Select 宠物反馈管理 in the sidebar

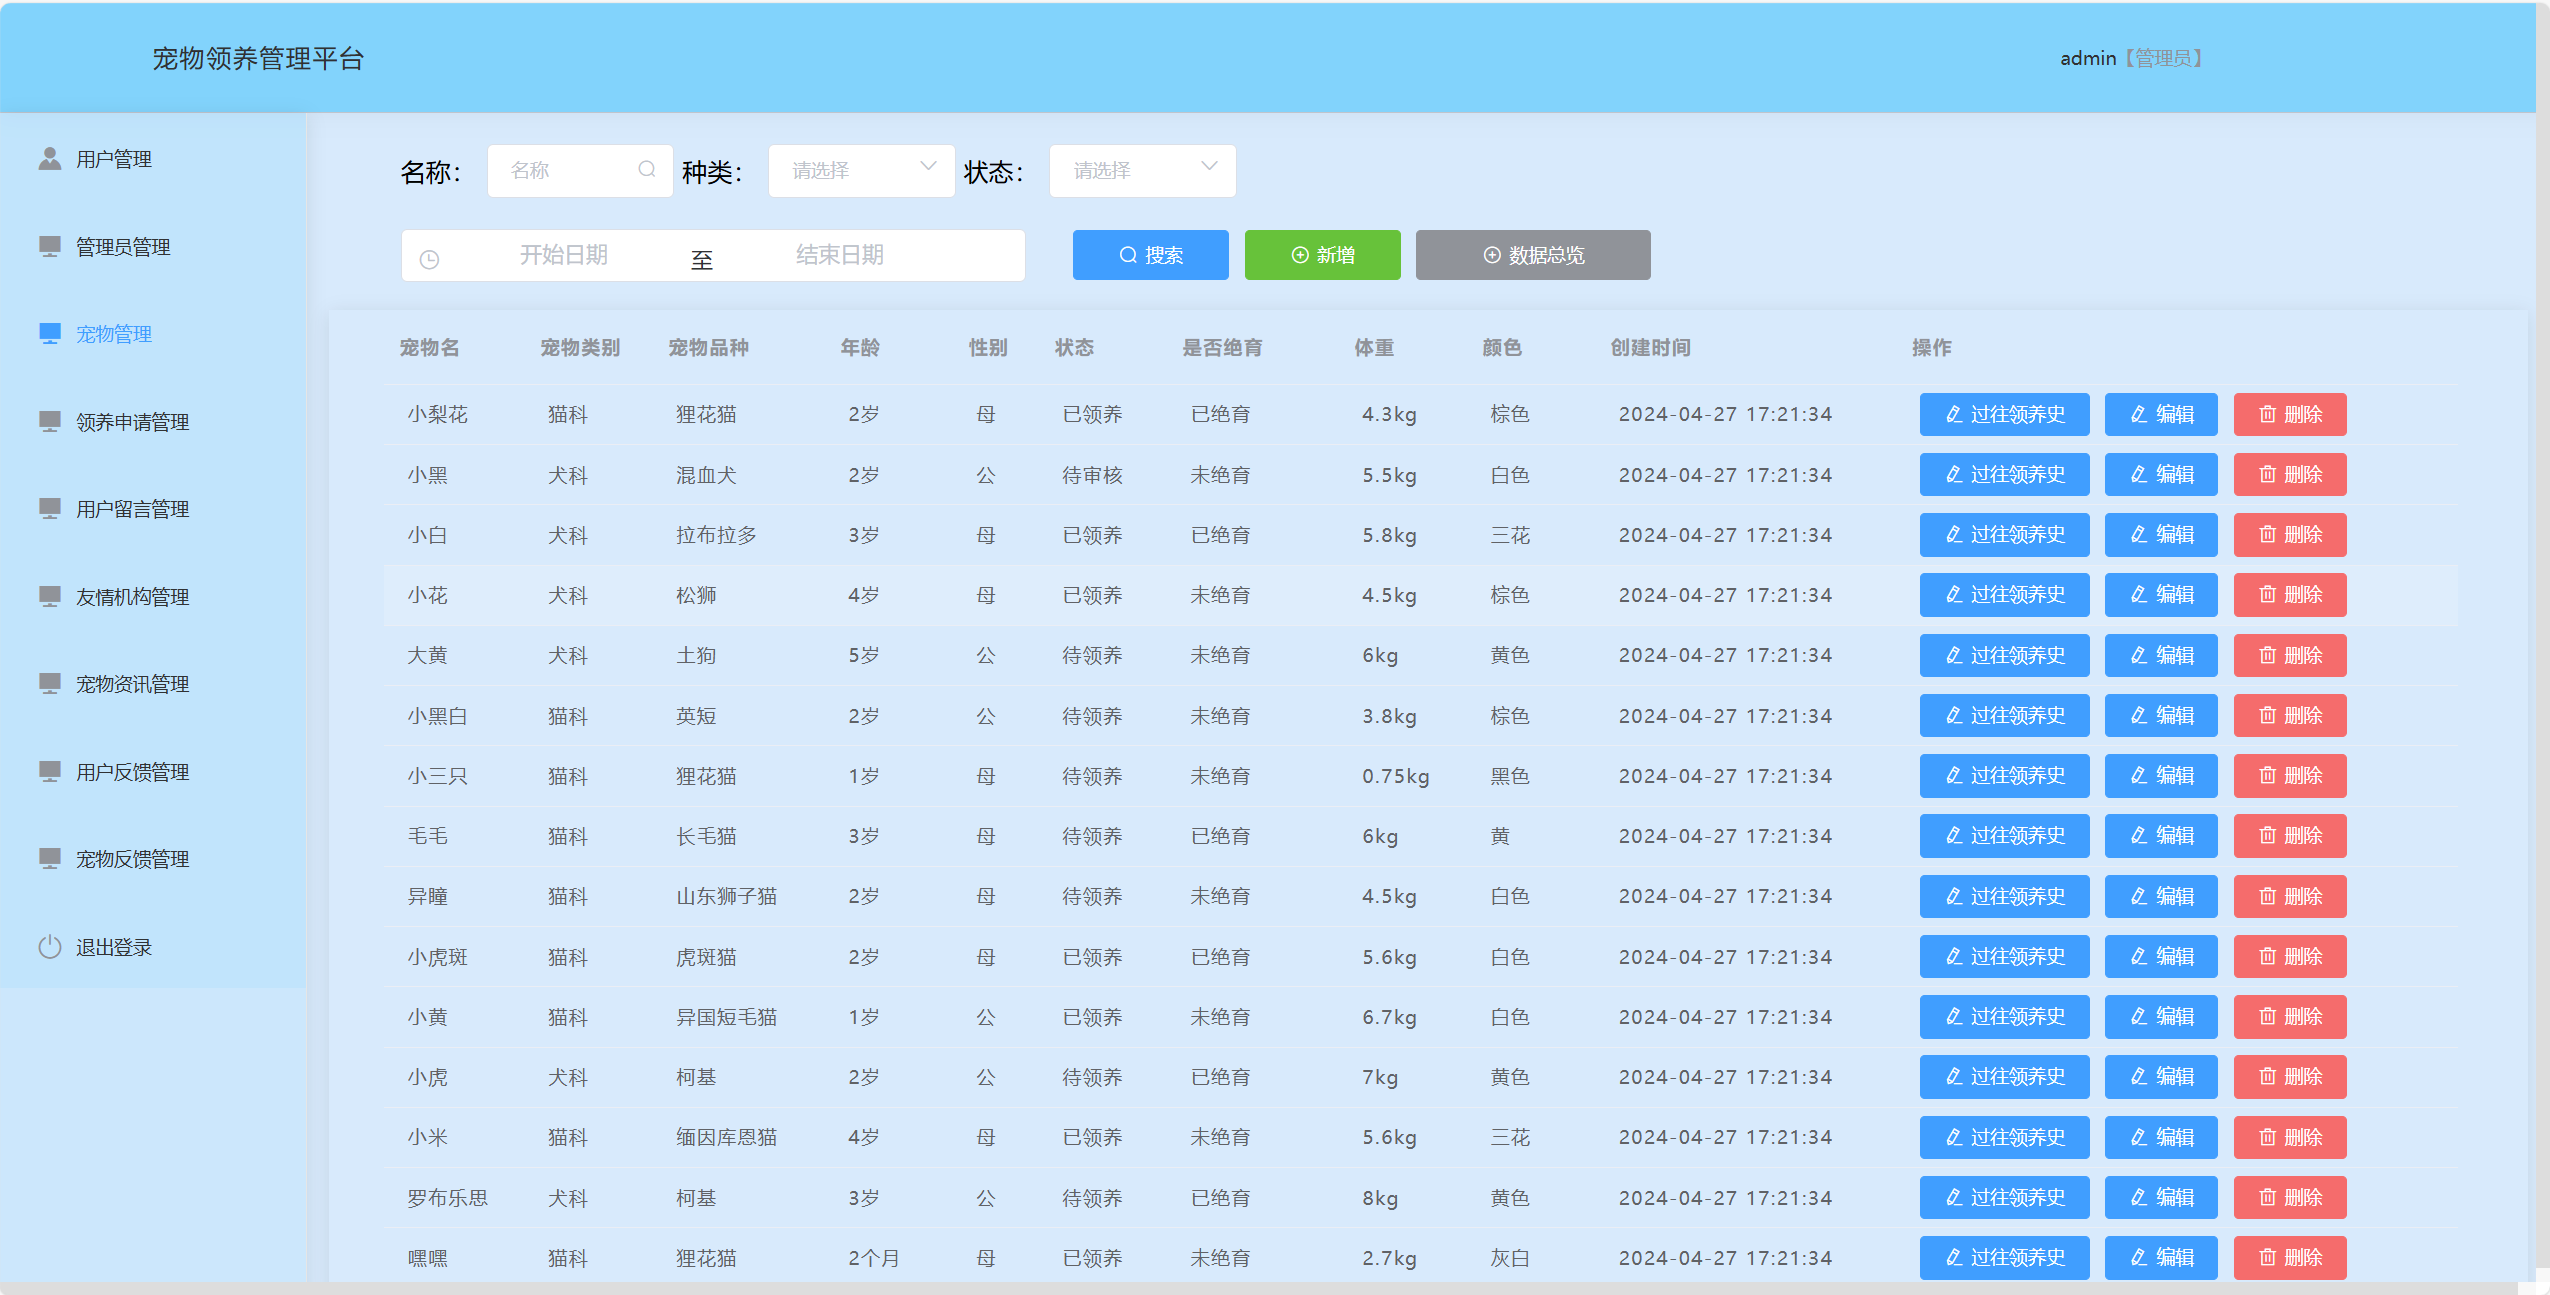coord(132,859)
